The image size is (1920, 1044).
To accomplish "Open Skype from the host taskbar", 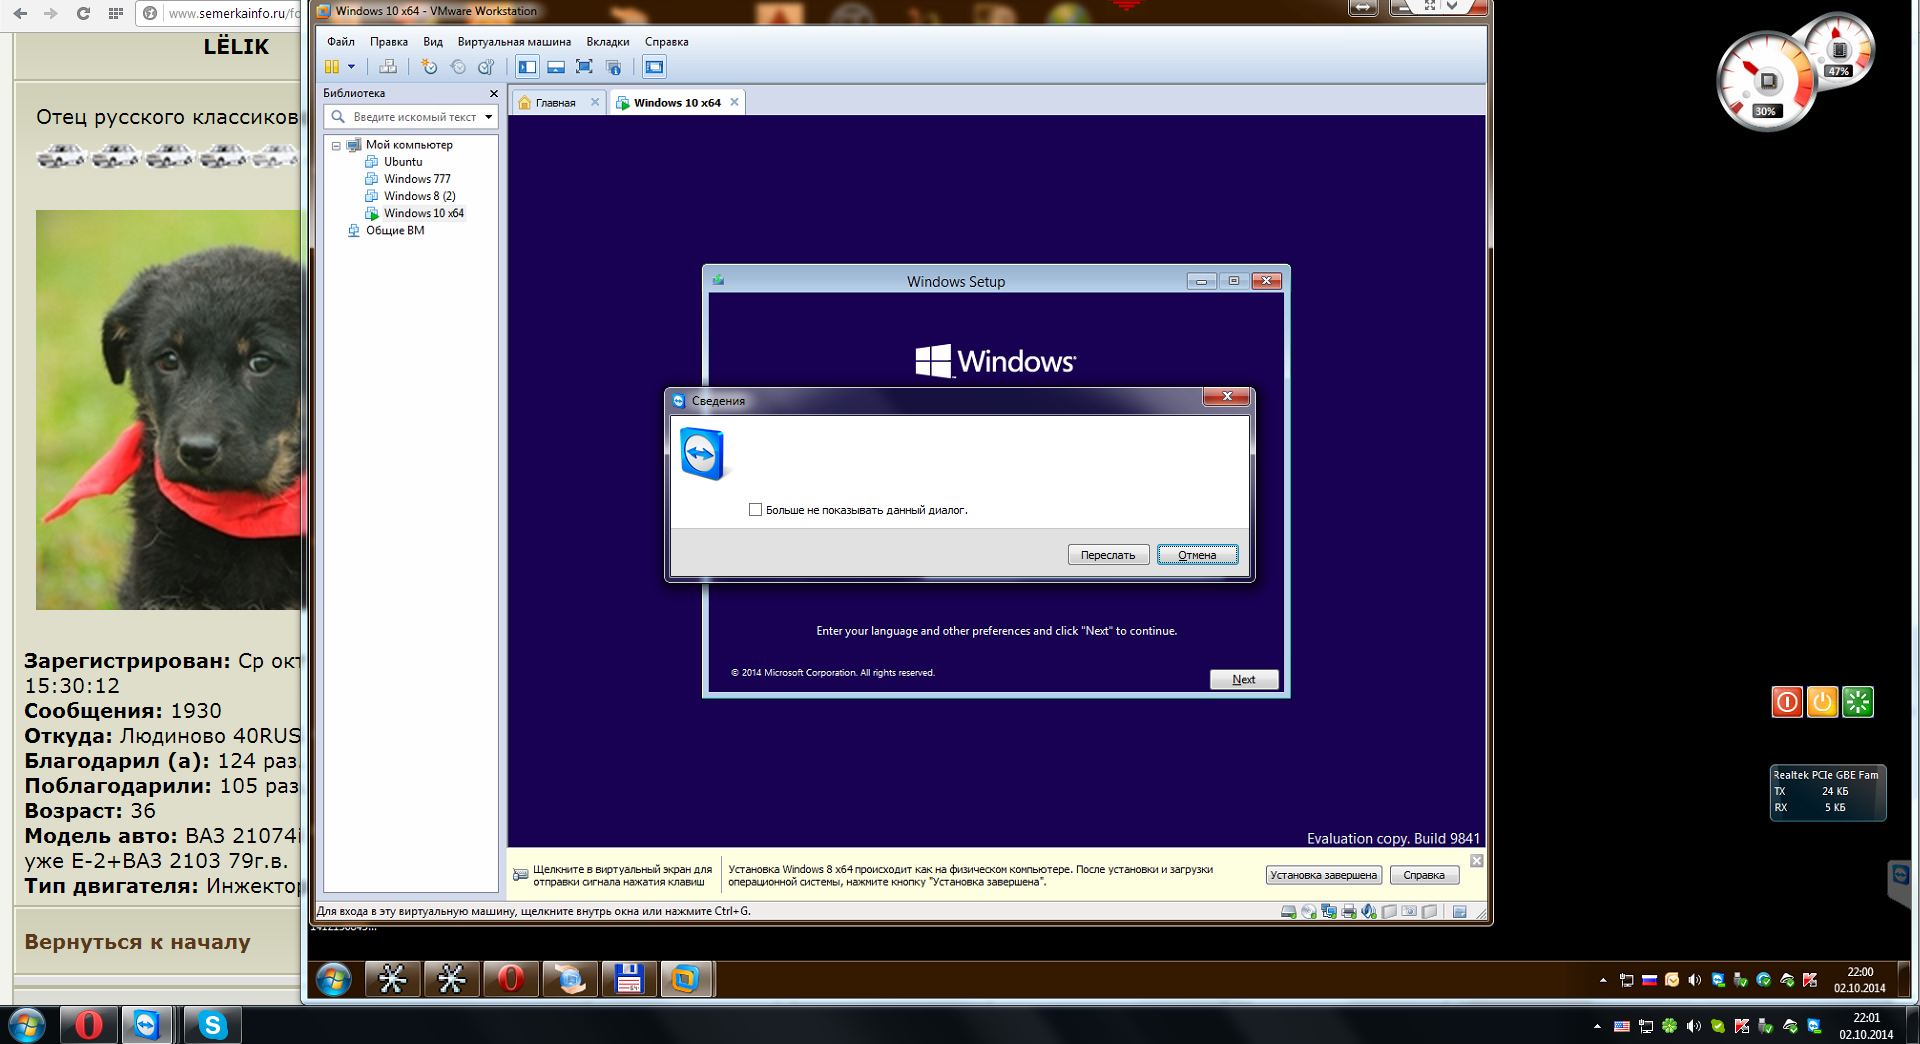I will pyautogui.click(x=212, y=1025).
